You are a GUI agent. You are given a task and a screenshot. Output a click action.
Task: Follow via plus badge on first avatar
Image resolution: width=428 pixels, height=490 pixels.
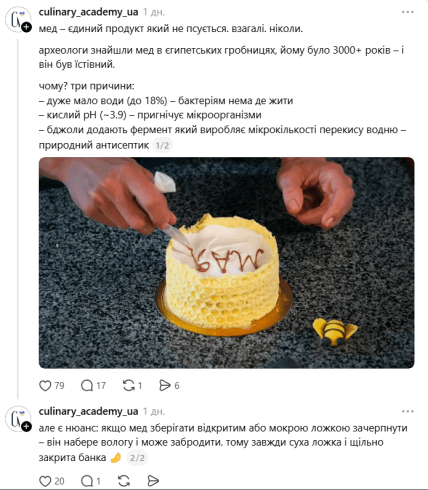tap(26, 27)
